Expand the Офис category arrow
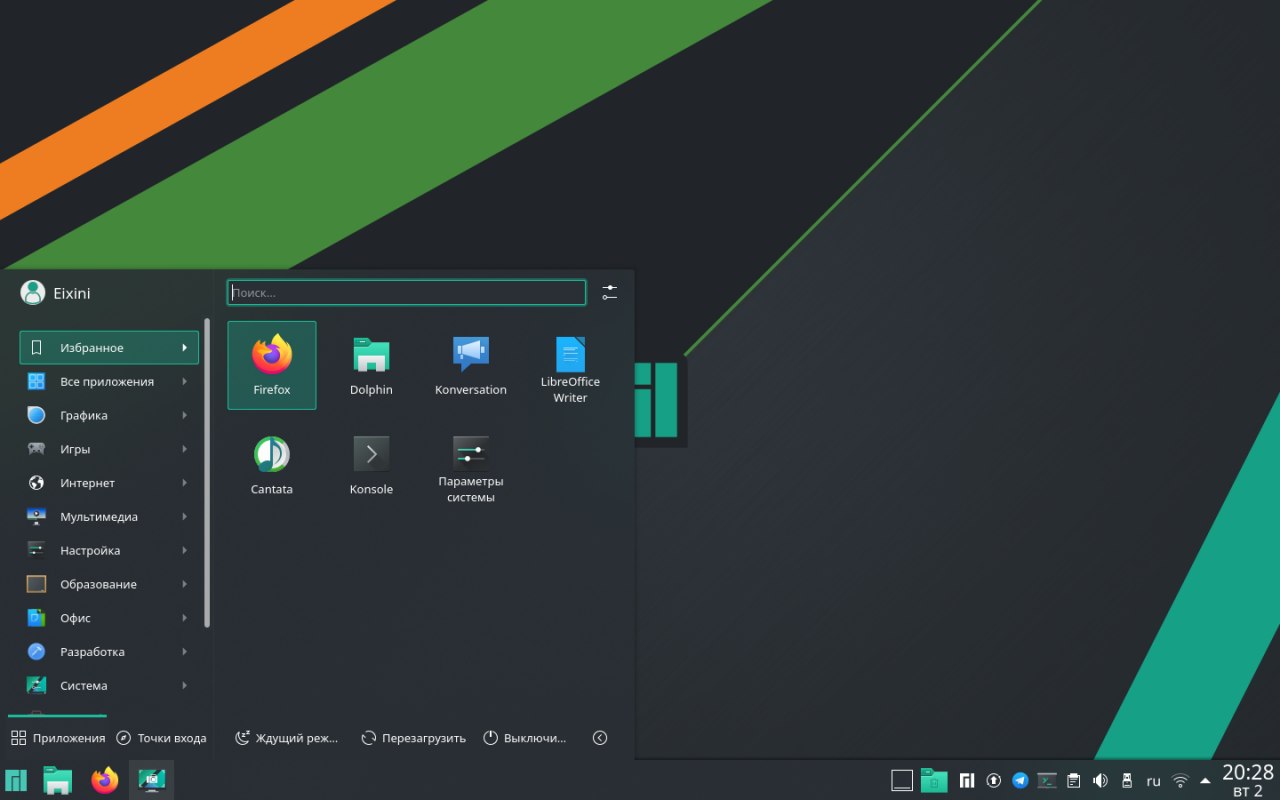 [x=185, y=618]
